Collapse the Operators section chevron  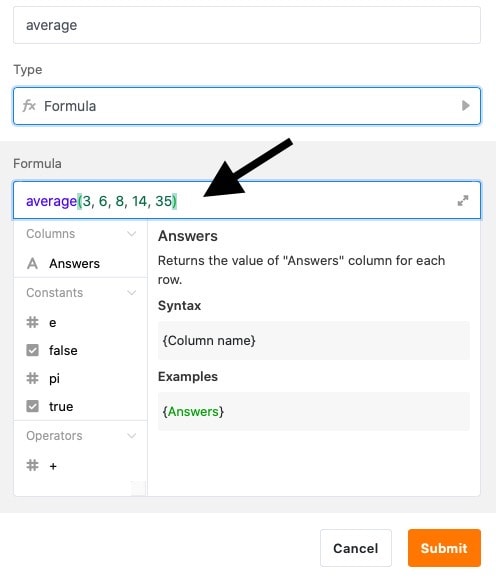[x=132, y=436]
